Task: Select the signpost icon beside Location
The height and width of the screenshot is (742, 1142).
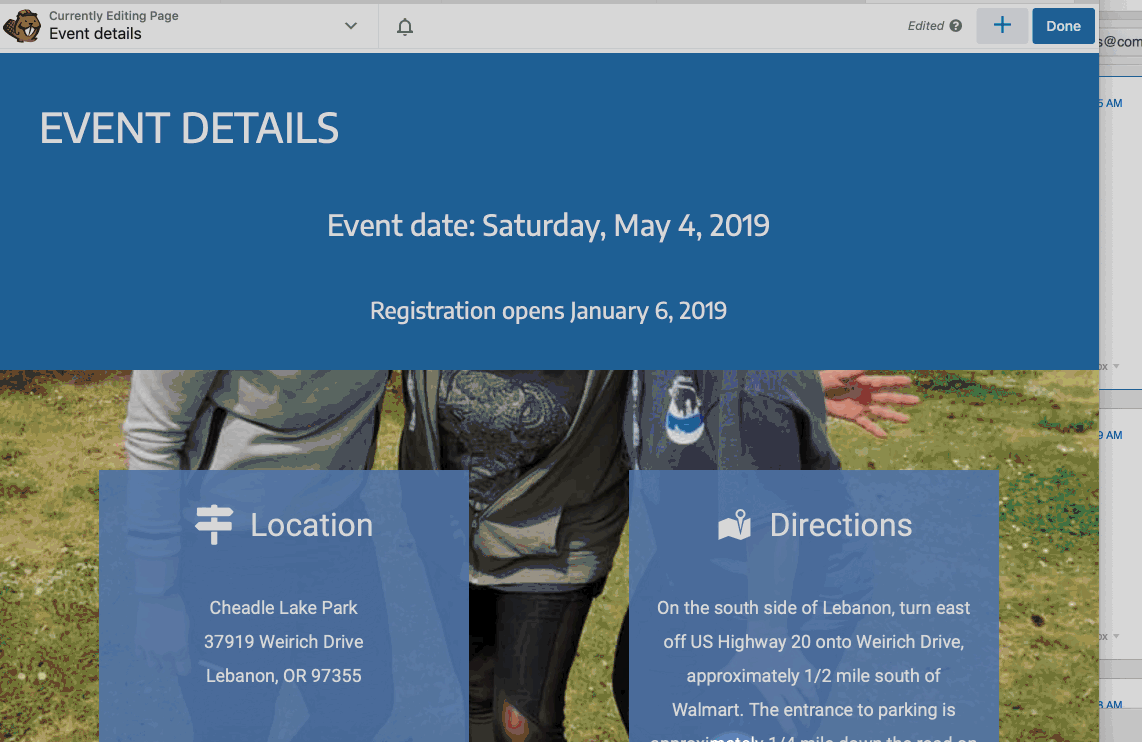Action: [214, 525]
